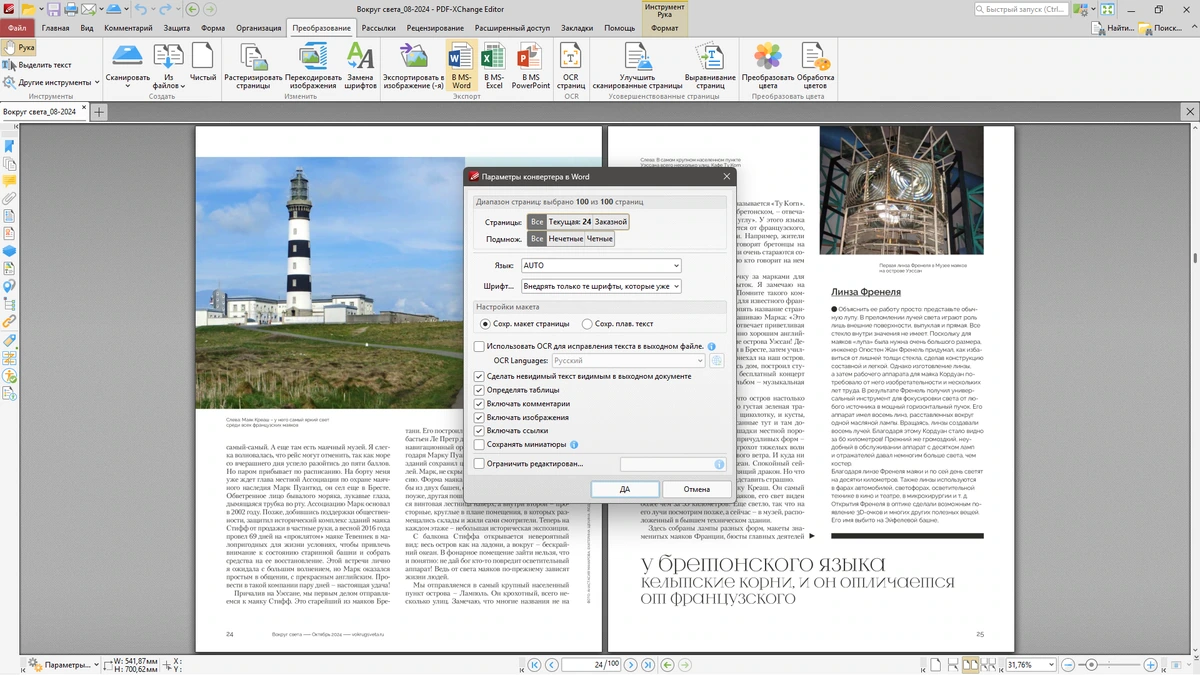This screenshot has width=1200, height=675.
Task: Uncheck Сделать невидимый текст видимым
Action: (x=479, y=377)
